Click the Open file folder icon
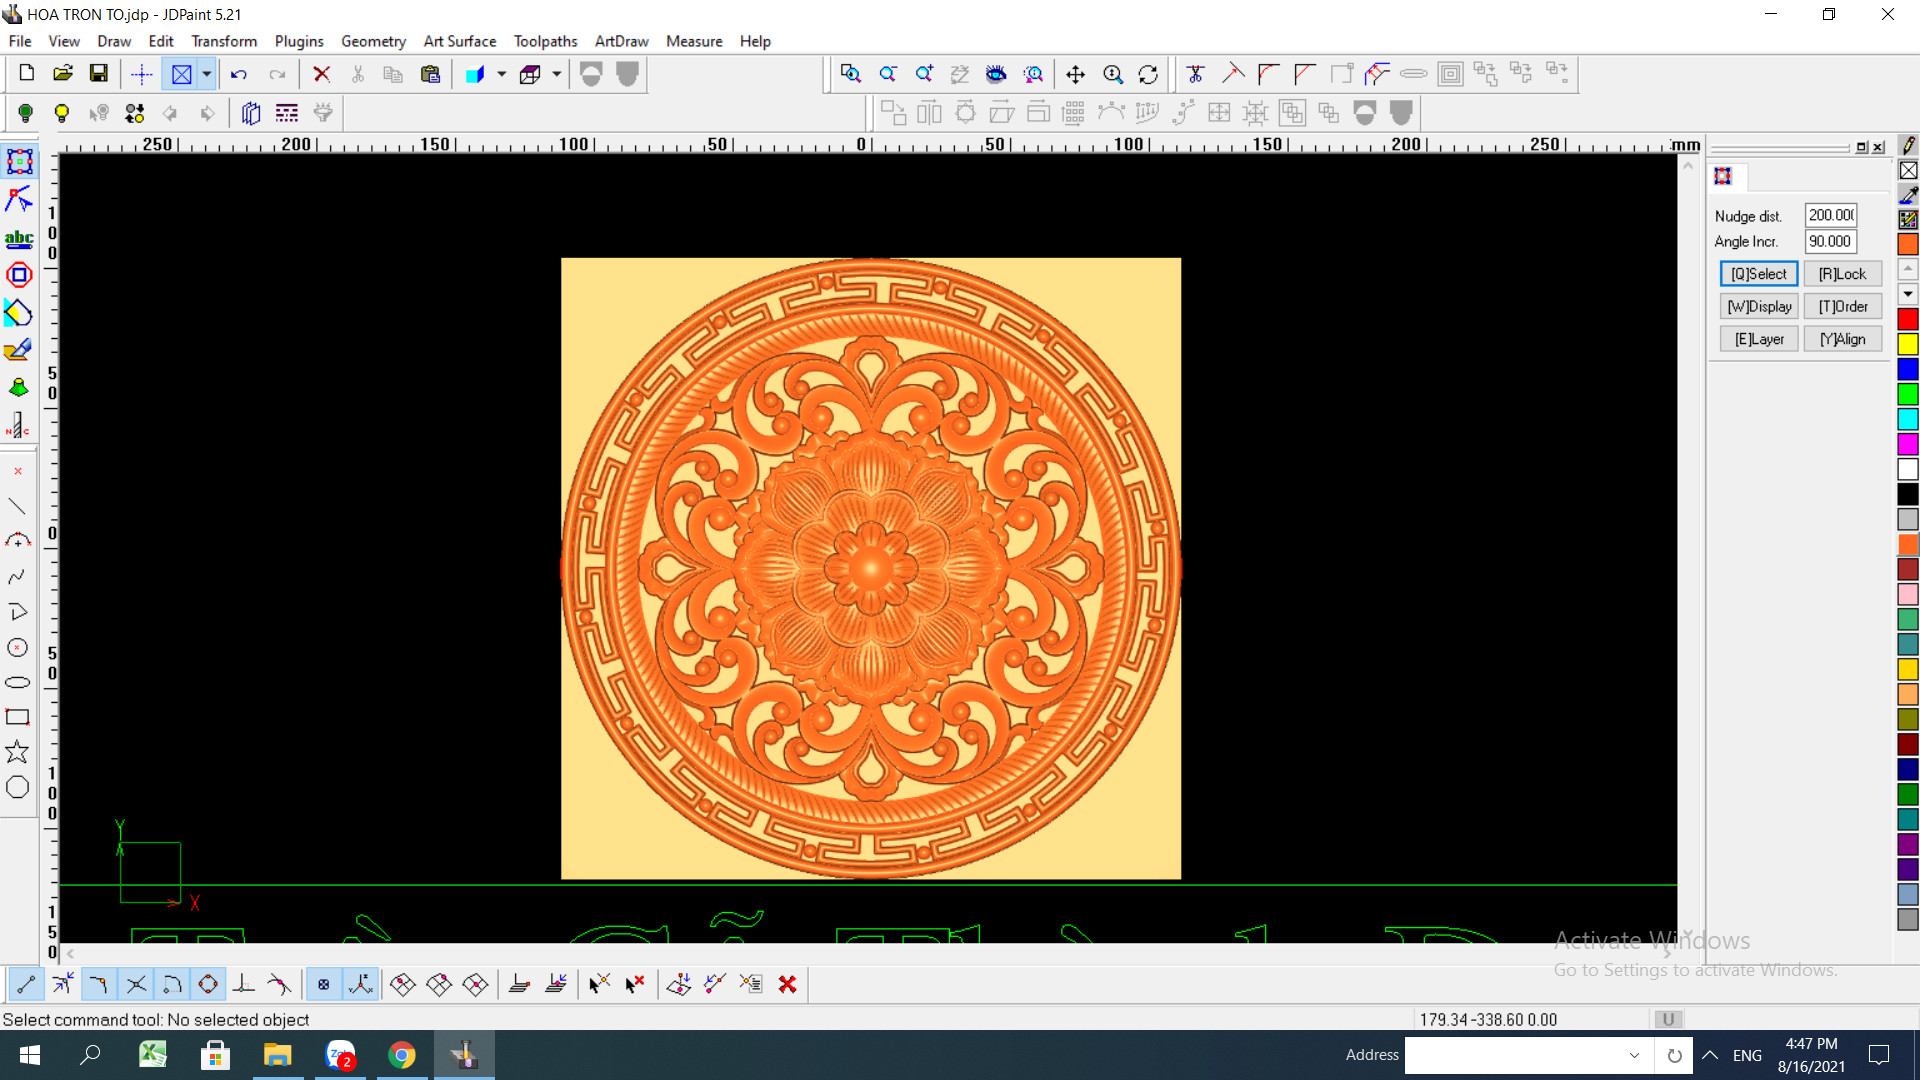 coord(63,73)
